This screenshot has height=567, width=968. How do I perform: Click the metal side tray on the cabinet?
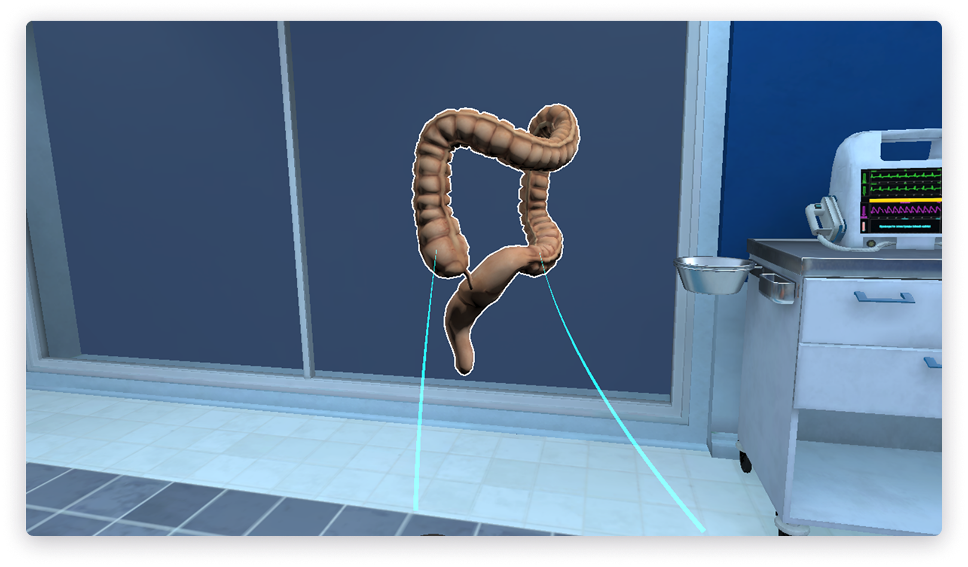(775, 287)
